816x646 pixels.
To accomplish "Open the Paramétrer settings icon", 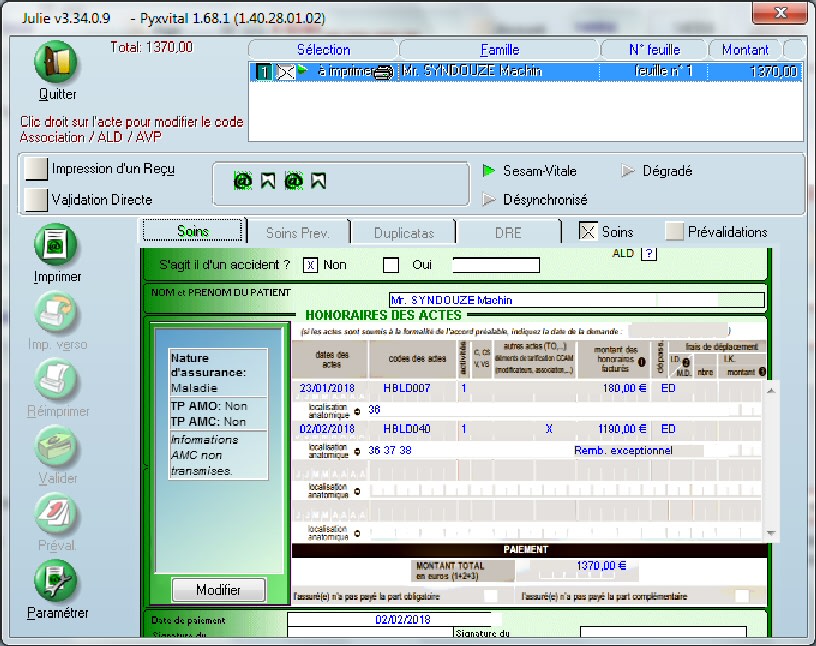I will [x=56, y=581].
